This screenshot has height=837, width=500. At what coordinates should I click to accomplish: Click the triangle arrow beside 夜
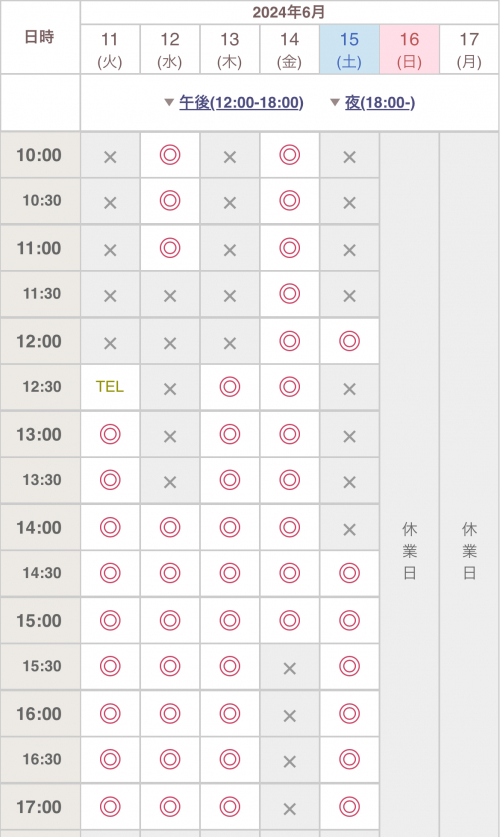tap(335, 102)
